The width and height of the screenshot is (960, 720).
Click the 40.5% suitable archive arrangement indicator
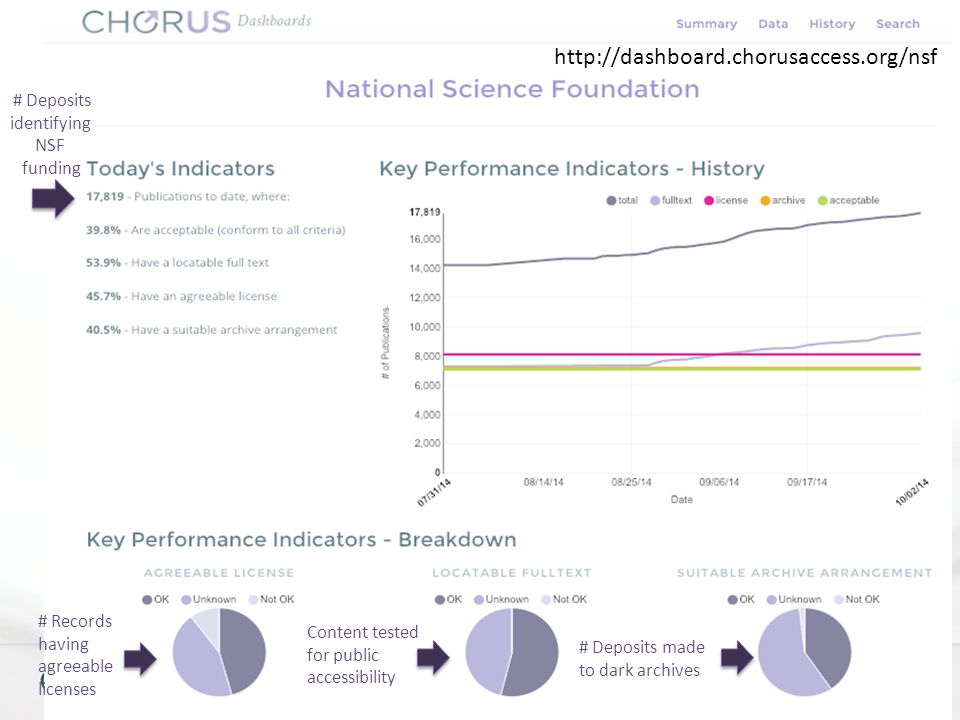point(211,330)
